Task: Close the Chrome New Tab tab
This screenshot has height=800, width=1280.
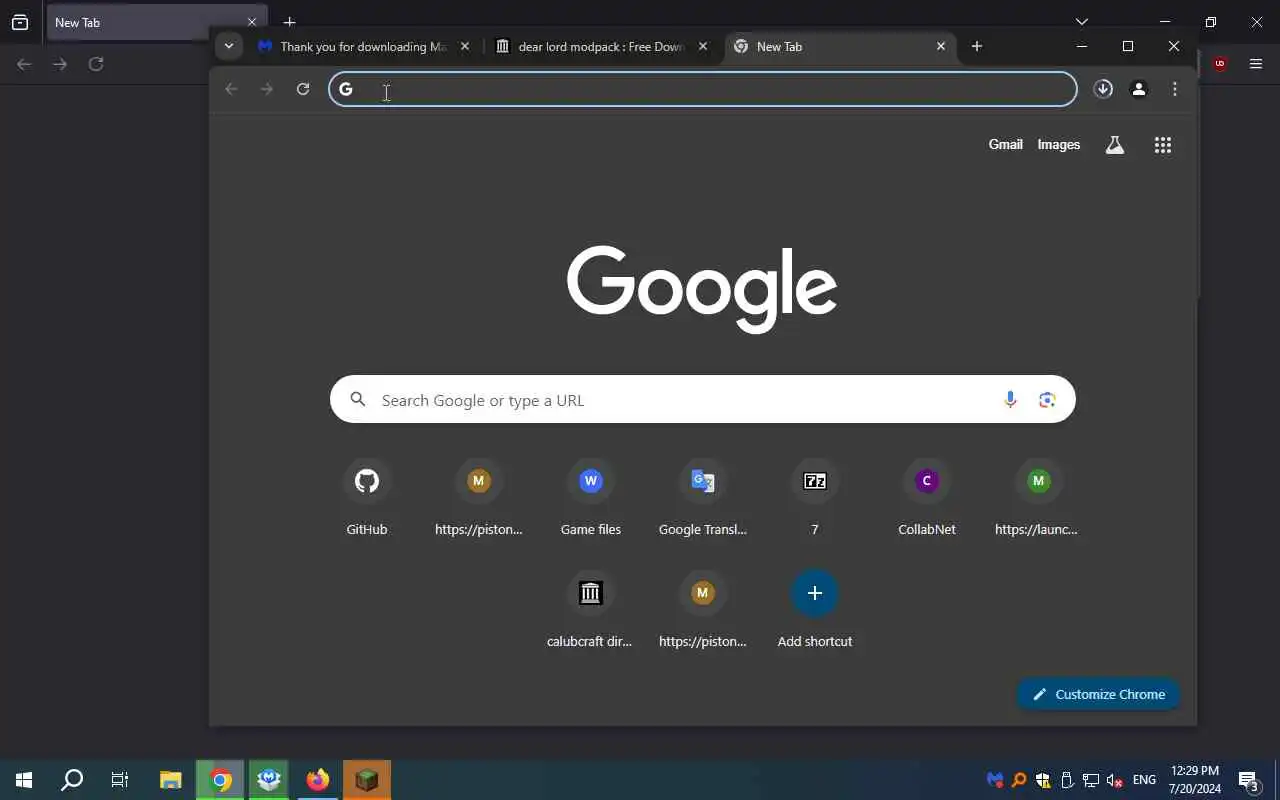Action: [x=941, y=46]
